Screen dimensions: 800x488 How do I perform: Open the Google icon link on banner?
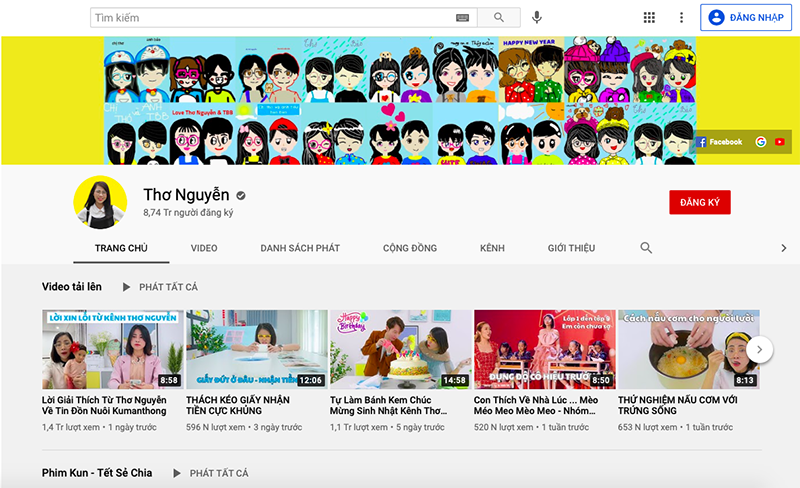(x=761, y=142)
